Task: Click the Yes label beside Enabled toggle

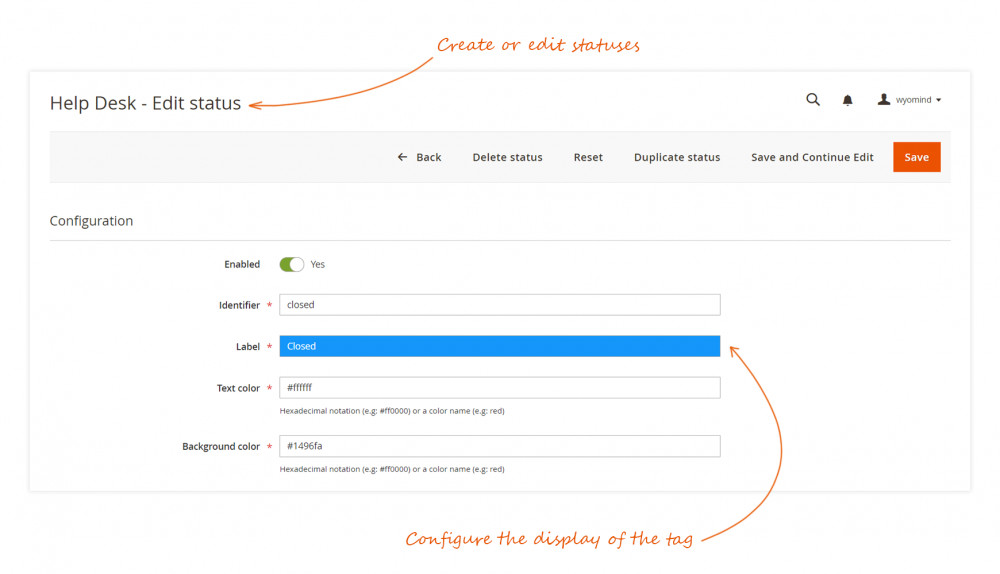Action: pyautogui.click(x=318, y=265)
